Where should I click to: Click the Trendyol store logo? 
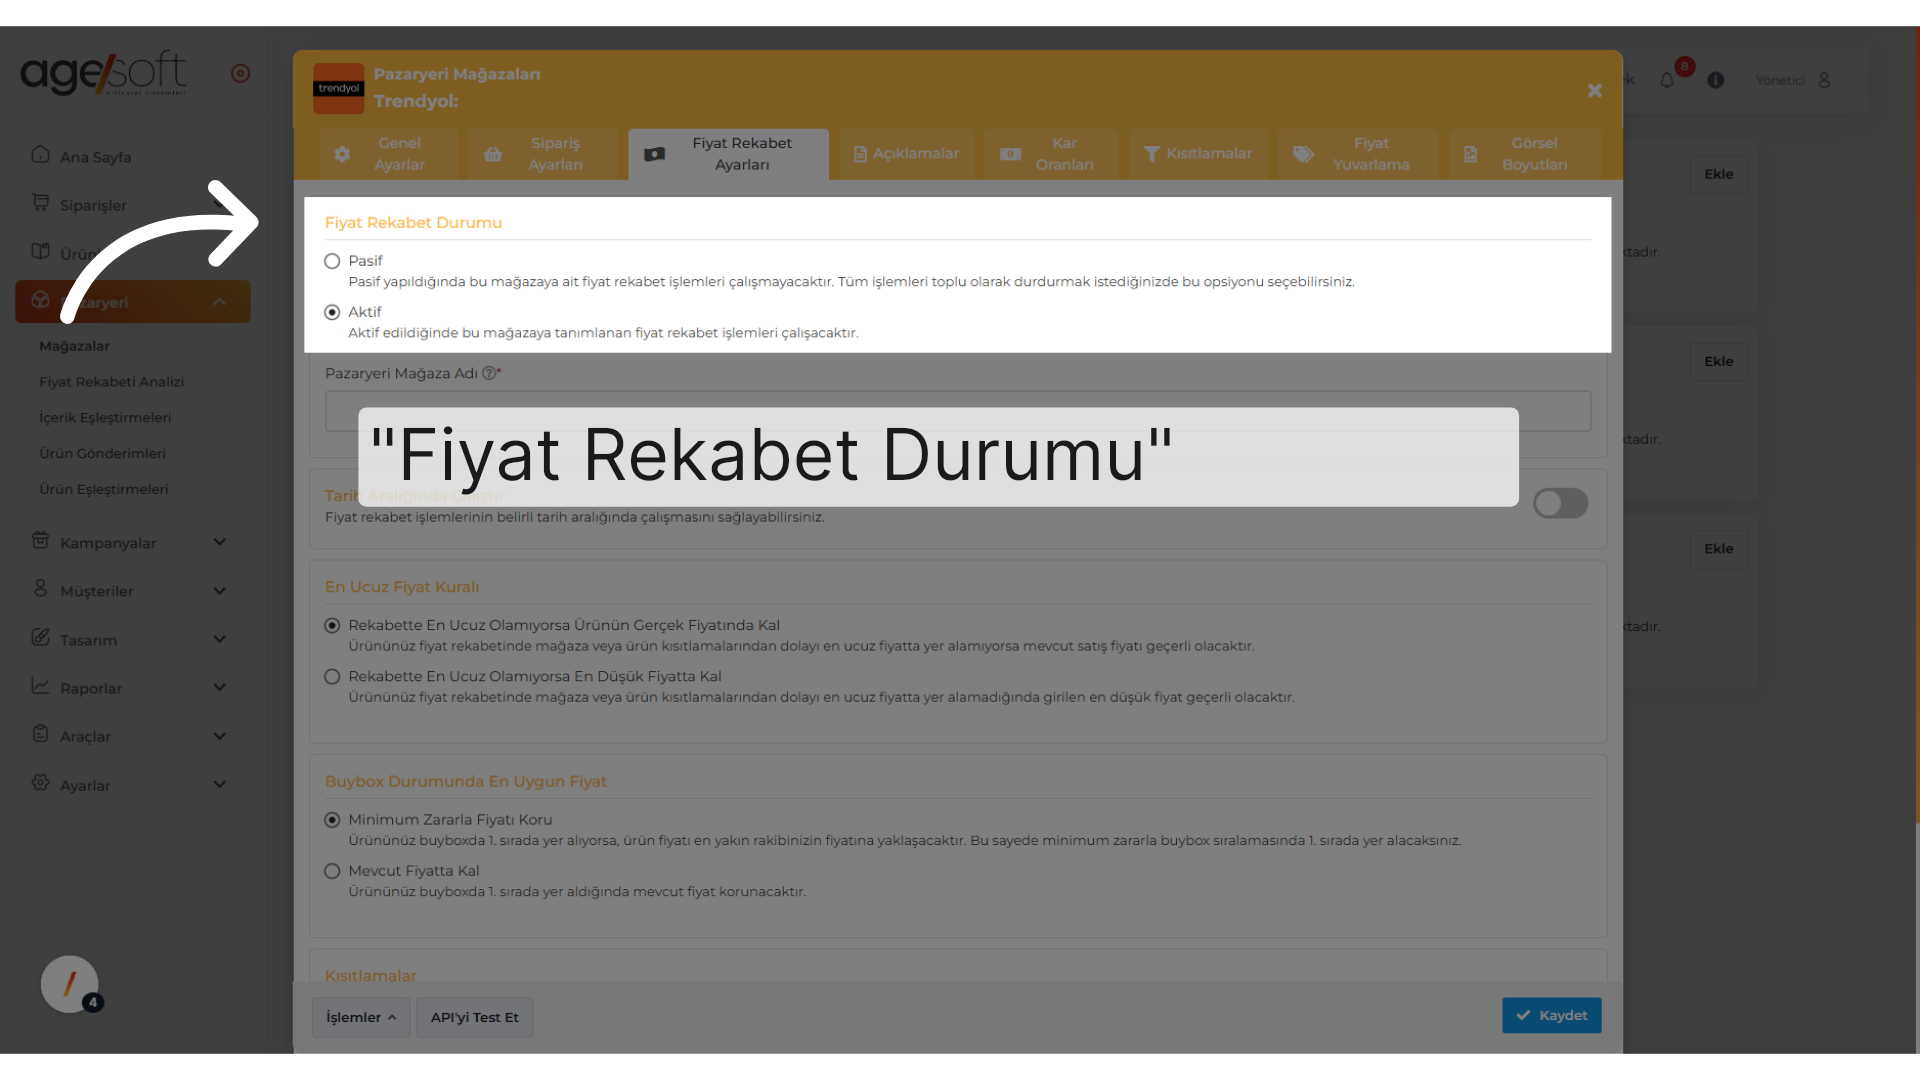point(339,88)
